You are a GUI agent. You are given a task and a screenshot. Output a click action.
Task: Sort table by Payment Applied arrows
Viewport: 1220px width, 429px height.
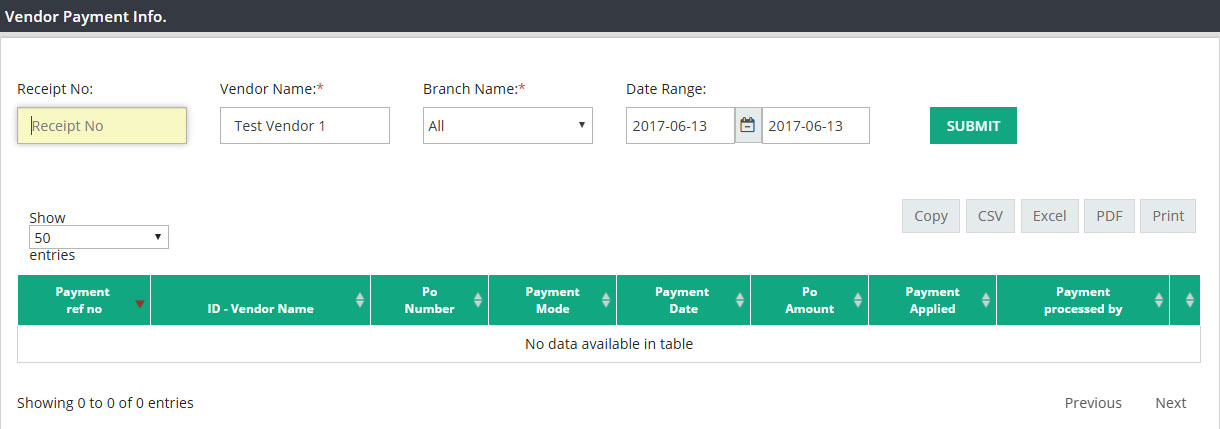tap(986, 300)
